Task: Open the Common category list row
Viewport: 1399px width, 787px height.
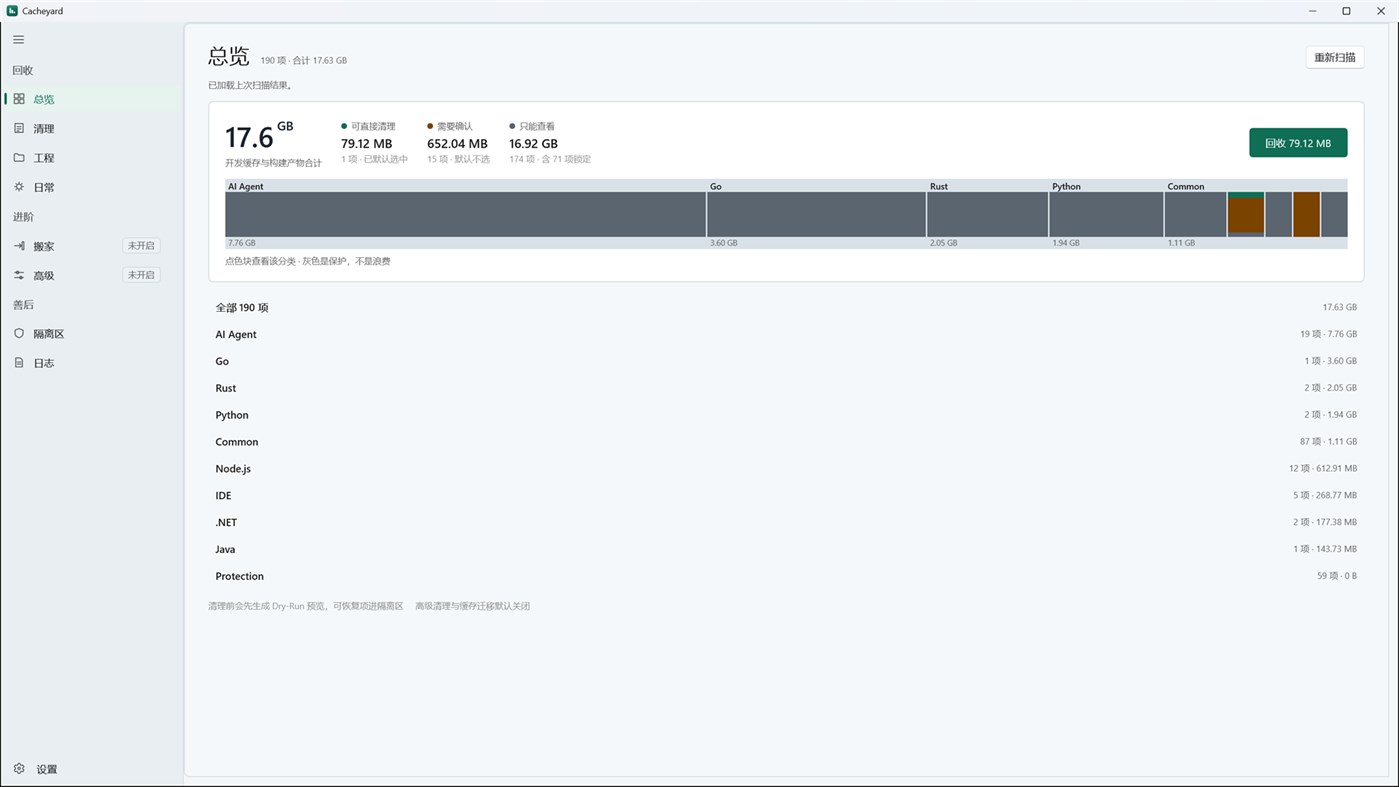Action: (786, 442)
